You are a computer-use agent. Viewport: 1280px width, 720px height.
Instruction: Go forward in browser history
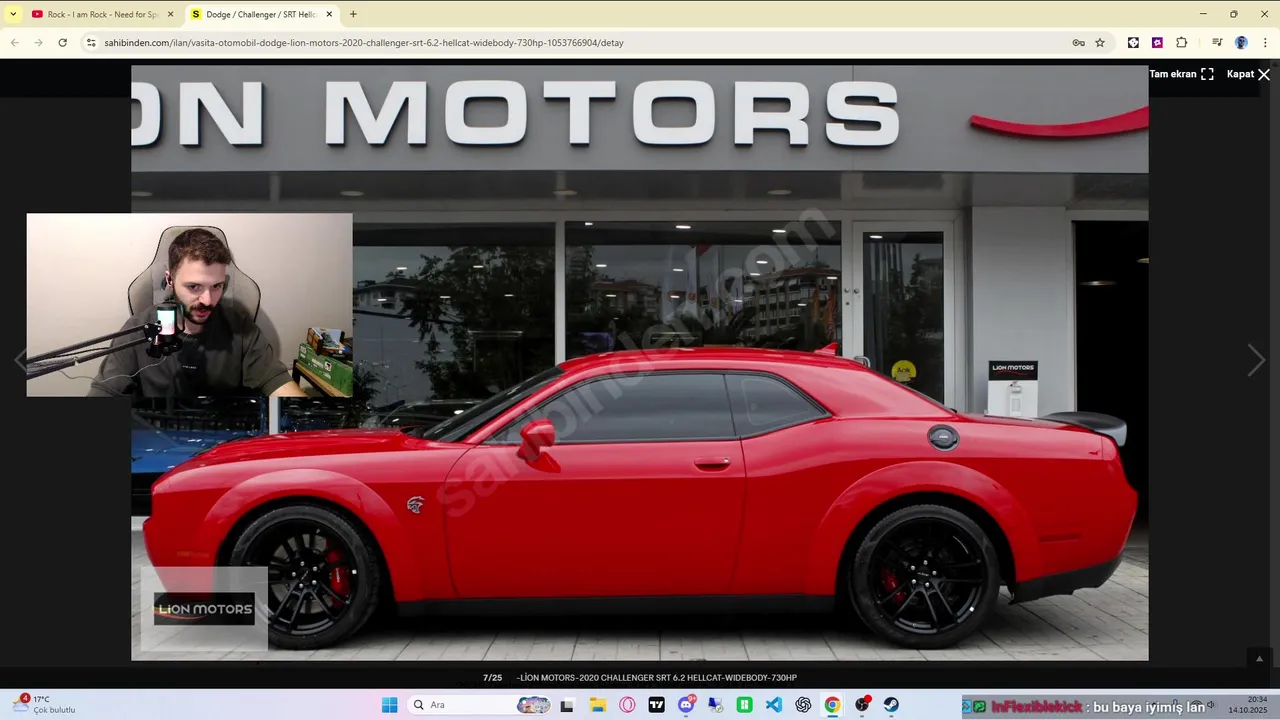click(x=38, y=43)
